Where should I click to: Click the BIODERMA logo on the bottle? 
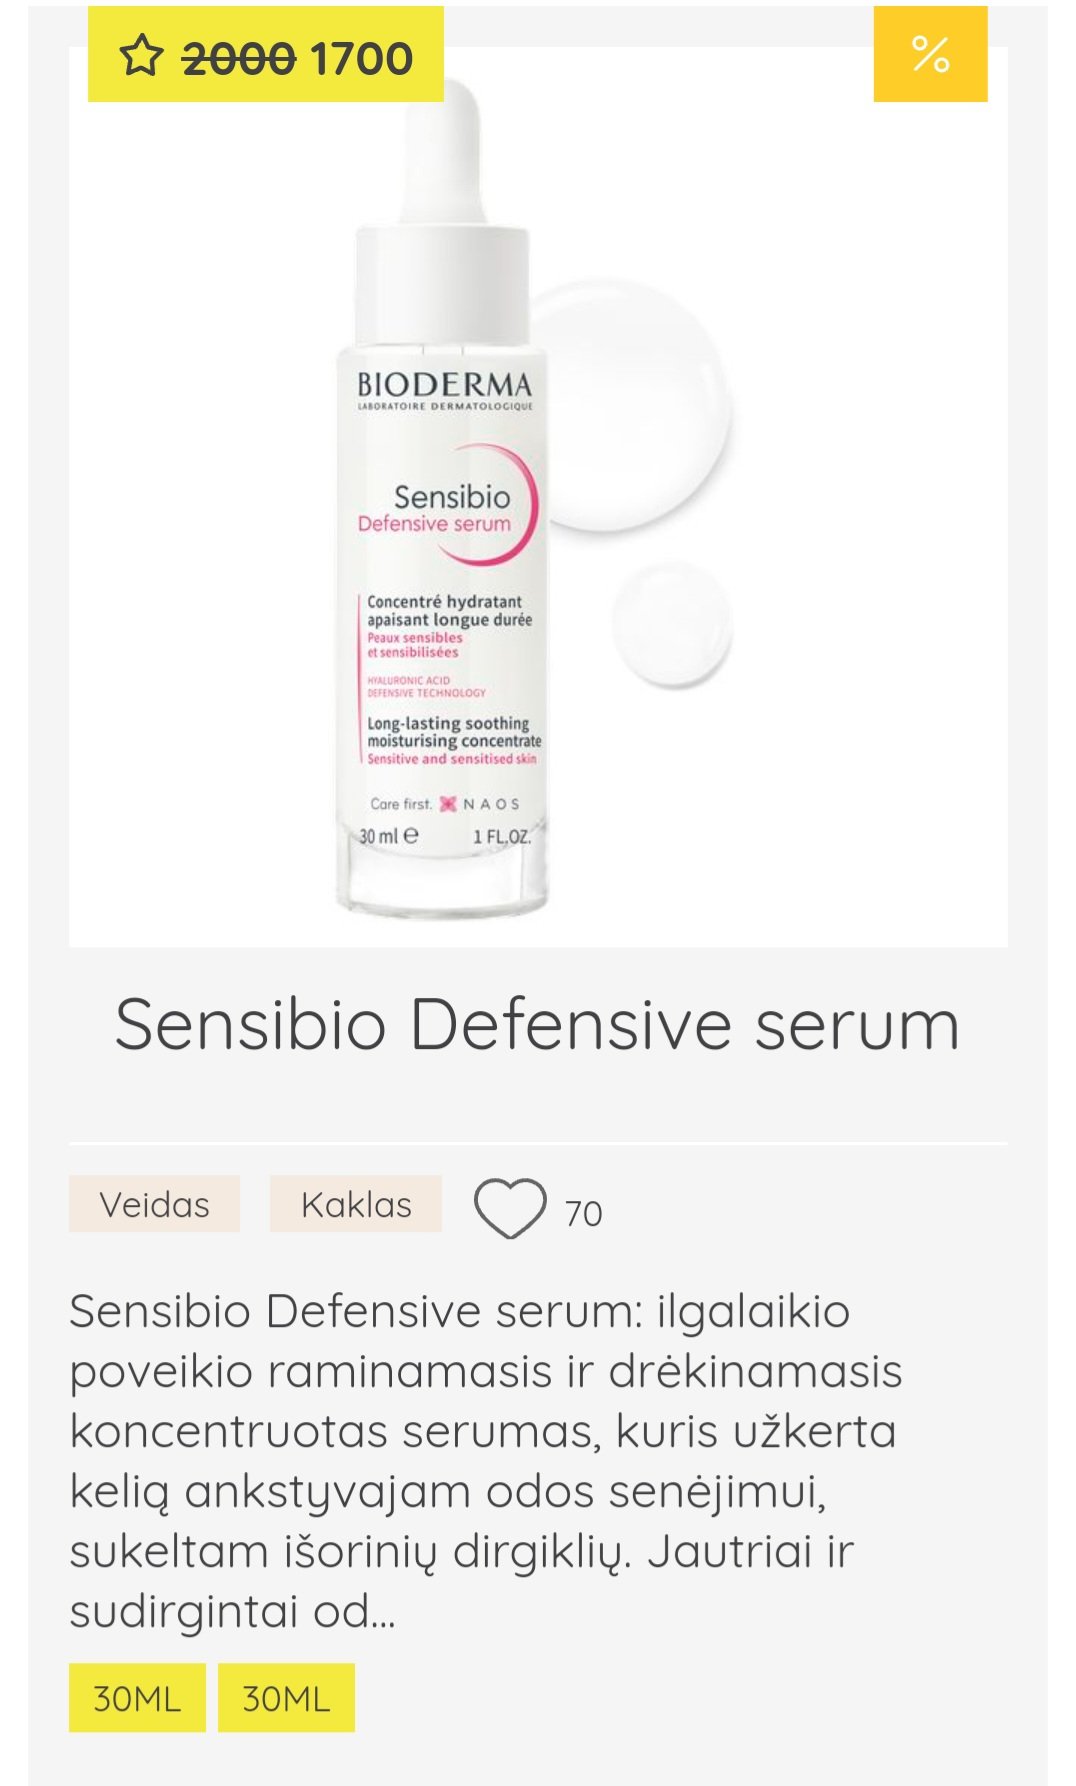[445, 385]
